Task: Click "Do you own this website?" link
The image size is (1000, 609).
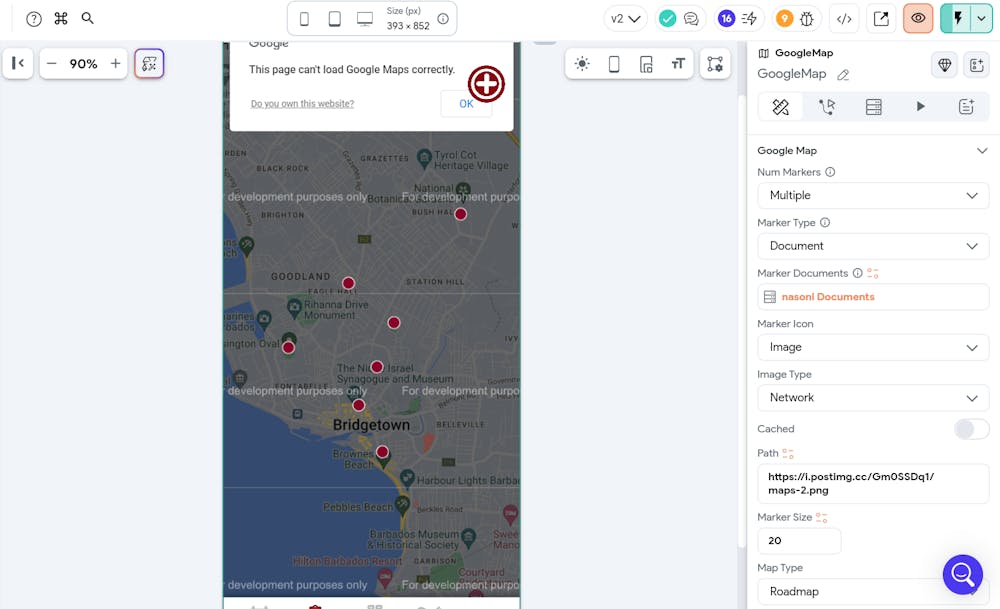Action: point(302,104)
